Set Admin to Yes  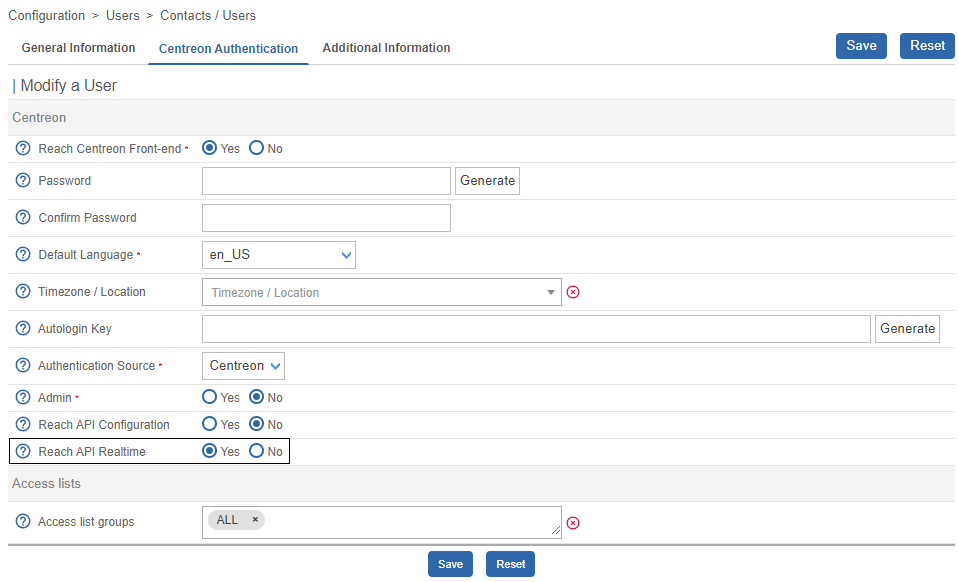210,398
